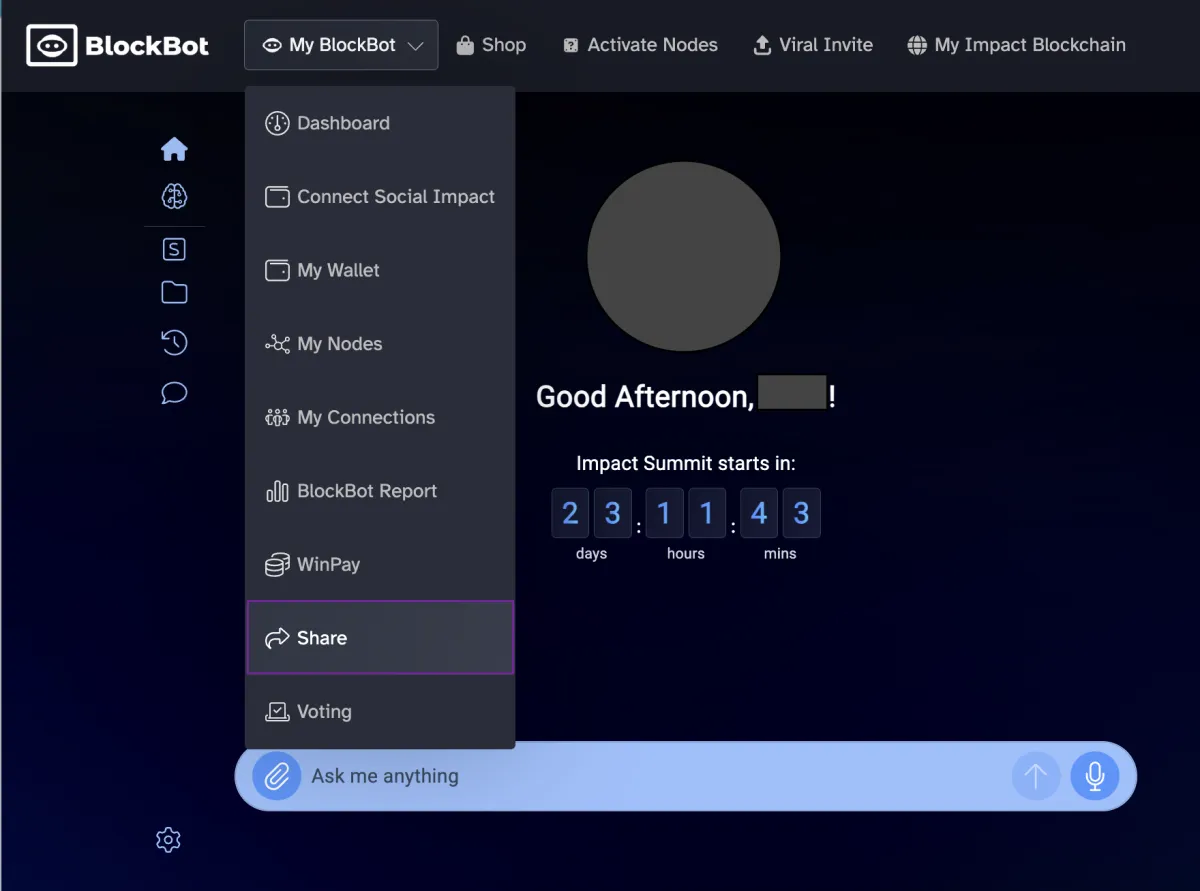Click the paperclip attach button
This screenshot has height=891, width=1200.
click(x=277, y=776)
